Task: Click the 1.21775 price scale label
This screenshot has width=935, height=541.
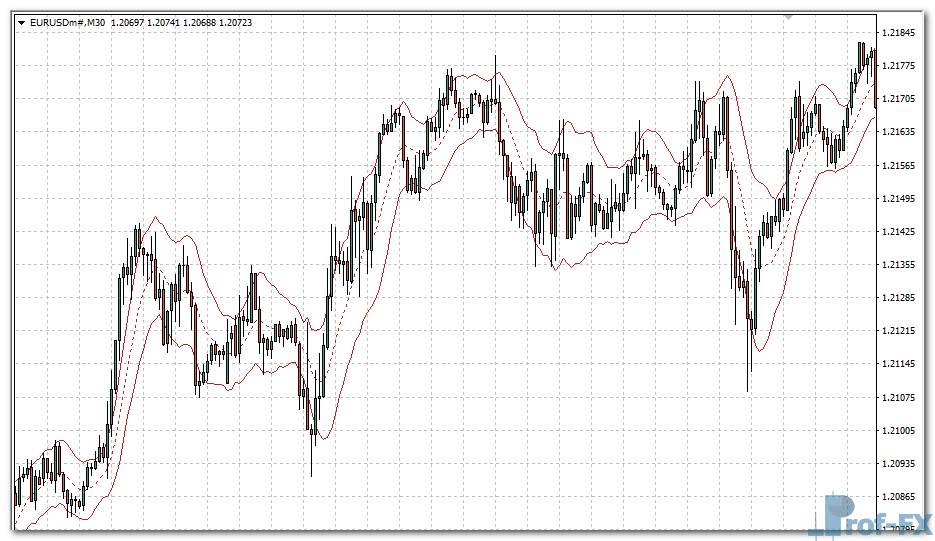Action: [902, 66]
